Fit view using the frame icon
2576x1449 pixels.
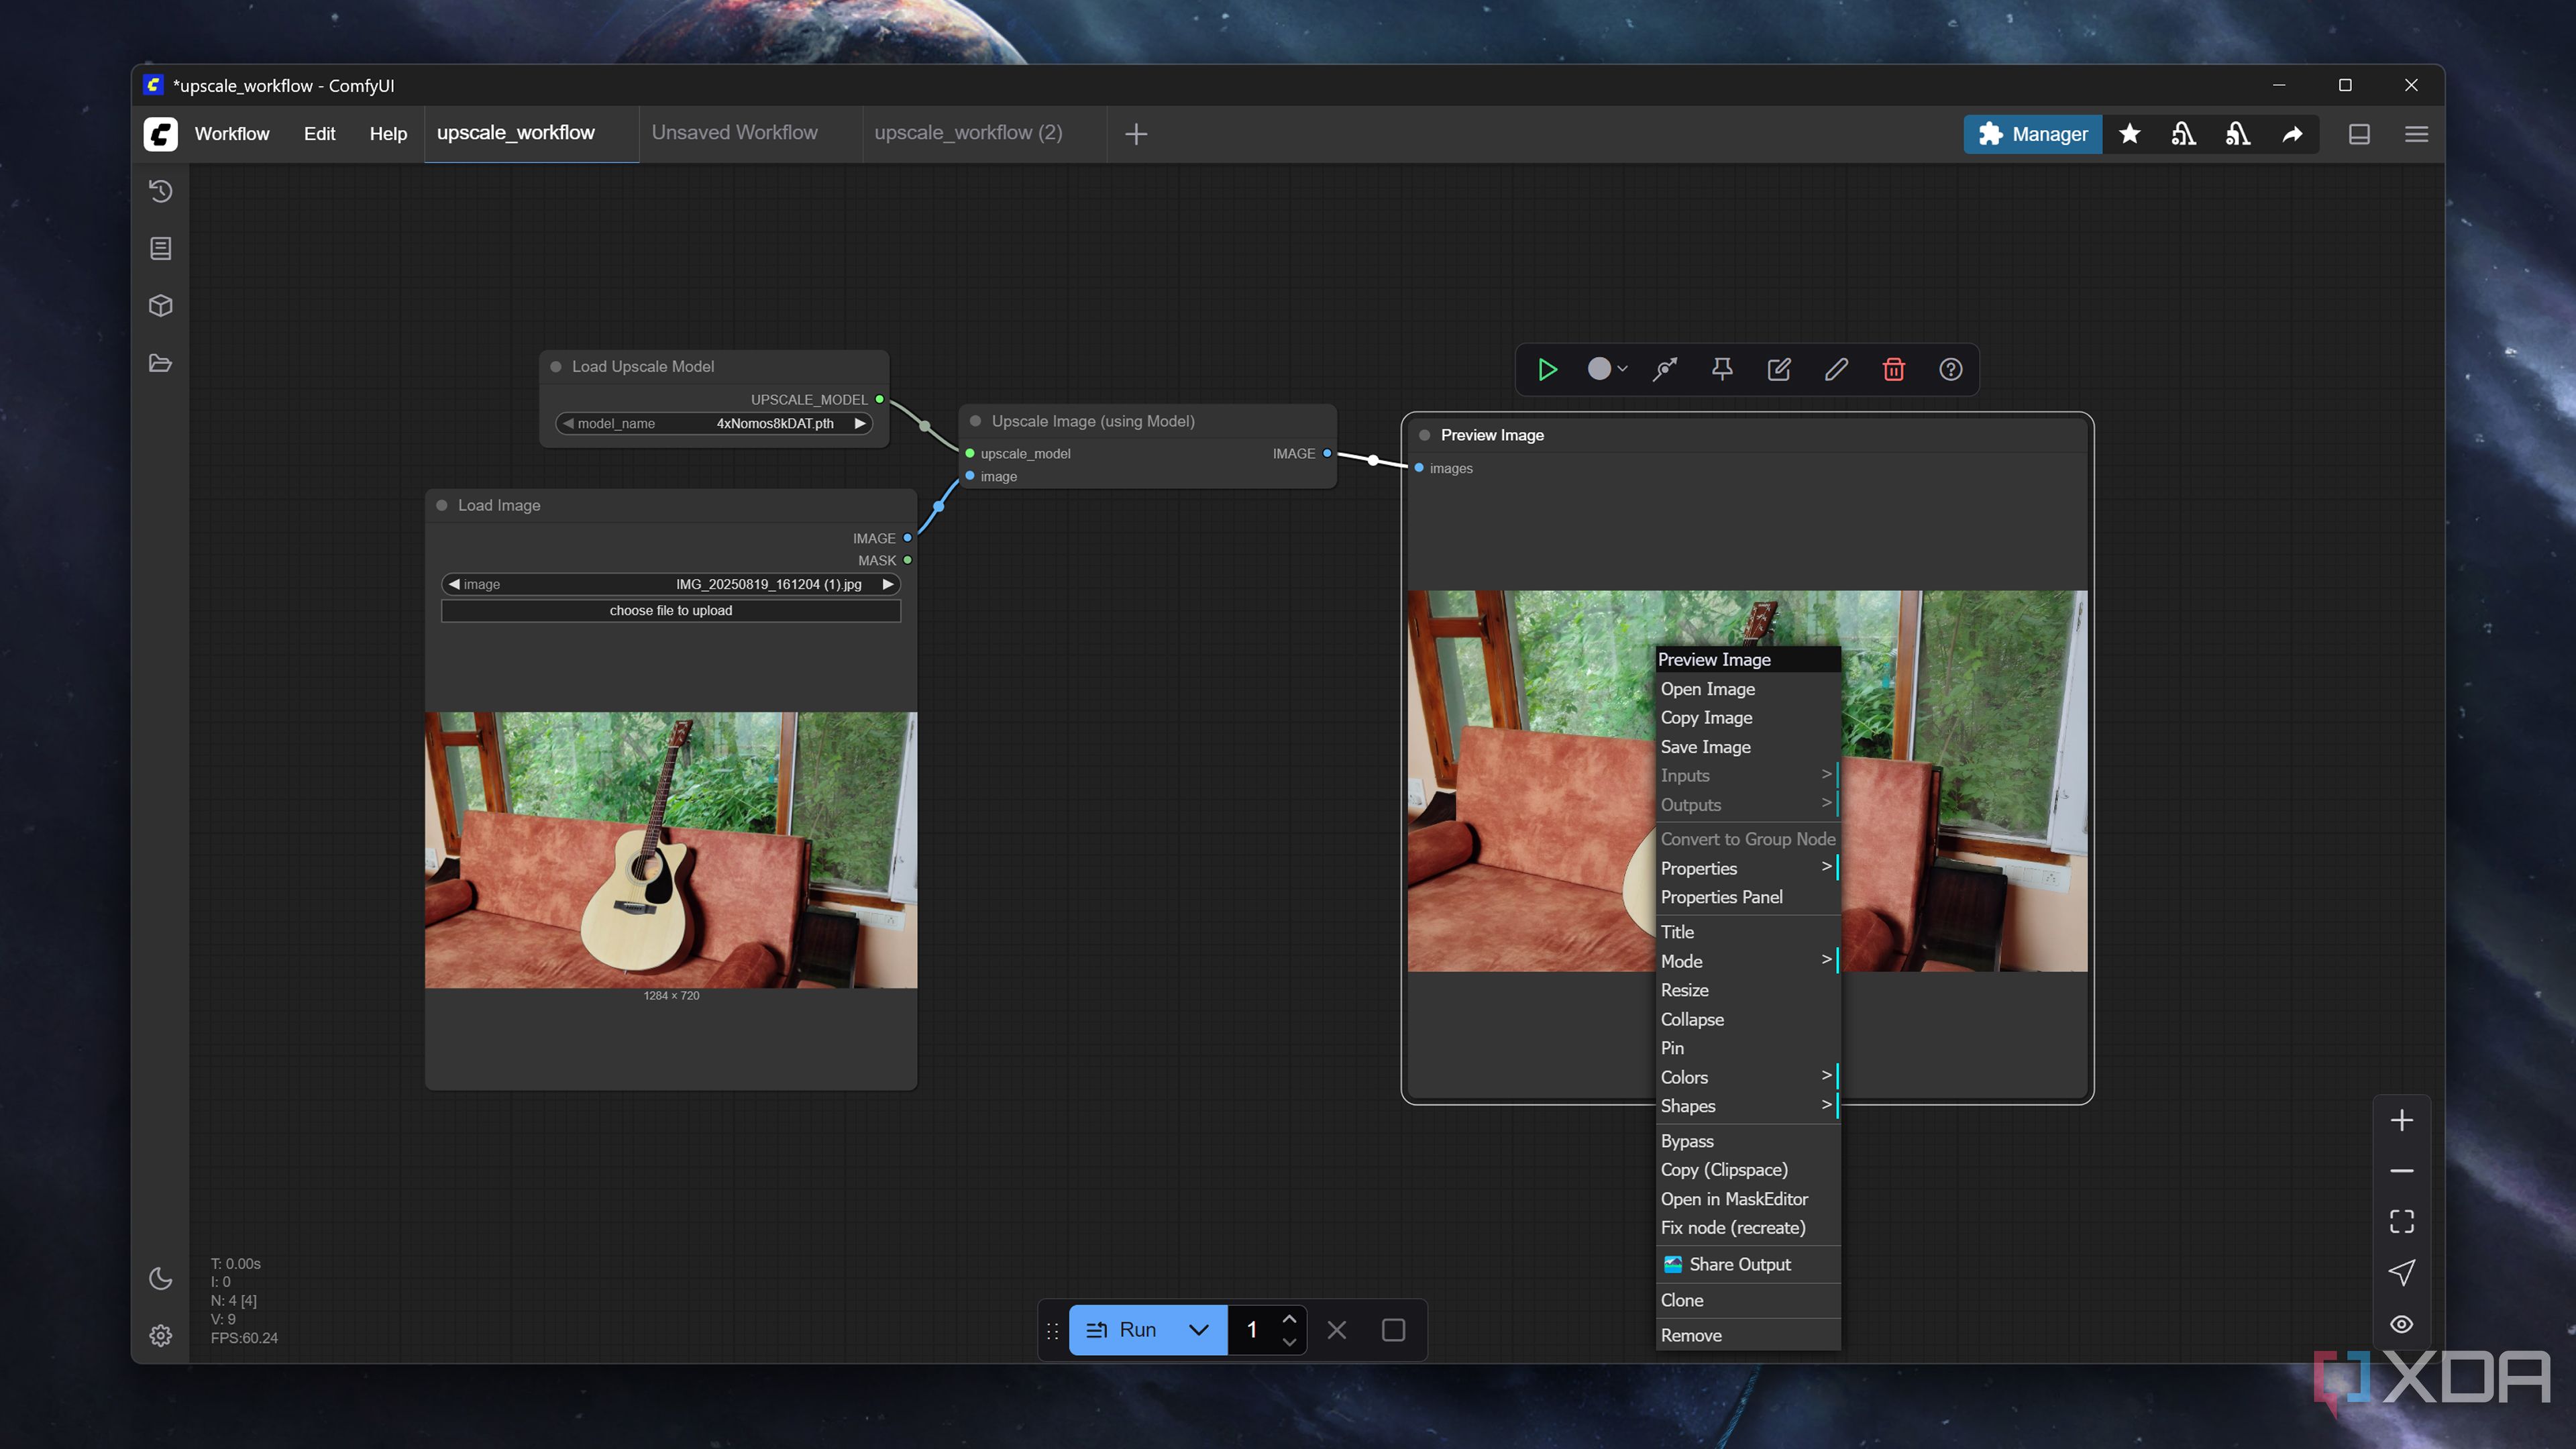[x=2401, y=1221]
